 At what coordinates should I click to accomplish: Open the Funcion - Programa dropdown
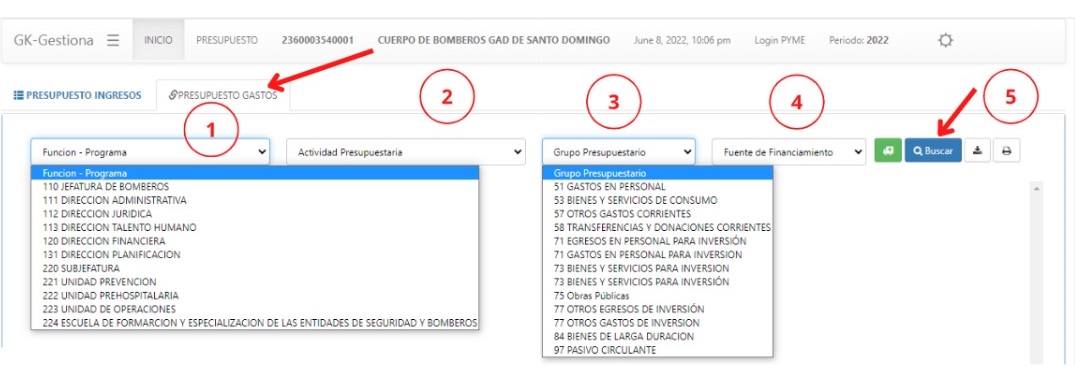(x=150, y=152)
